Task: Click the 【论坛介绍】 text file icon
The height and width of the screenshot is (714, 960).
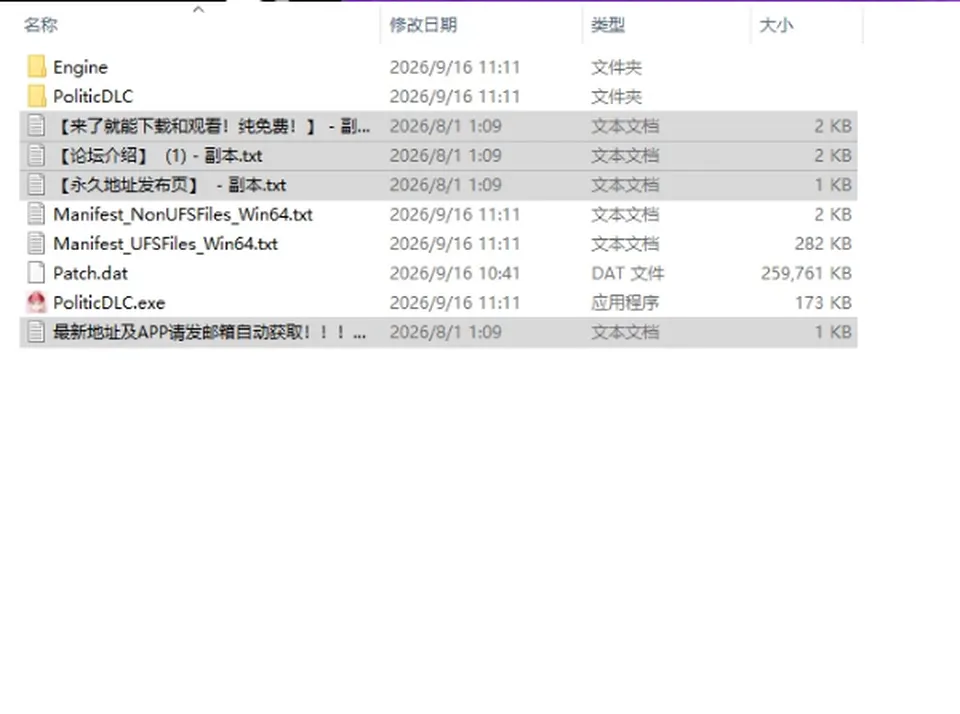Action: click(37, 156)
